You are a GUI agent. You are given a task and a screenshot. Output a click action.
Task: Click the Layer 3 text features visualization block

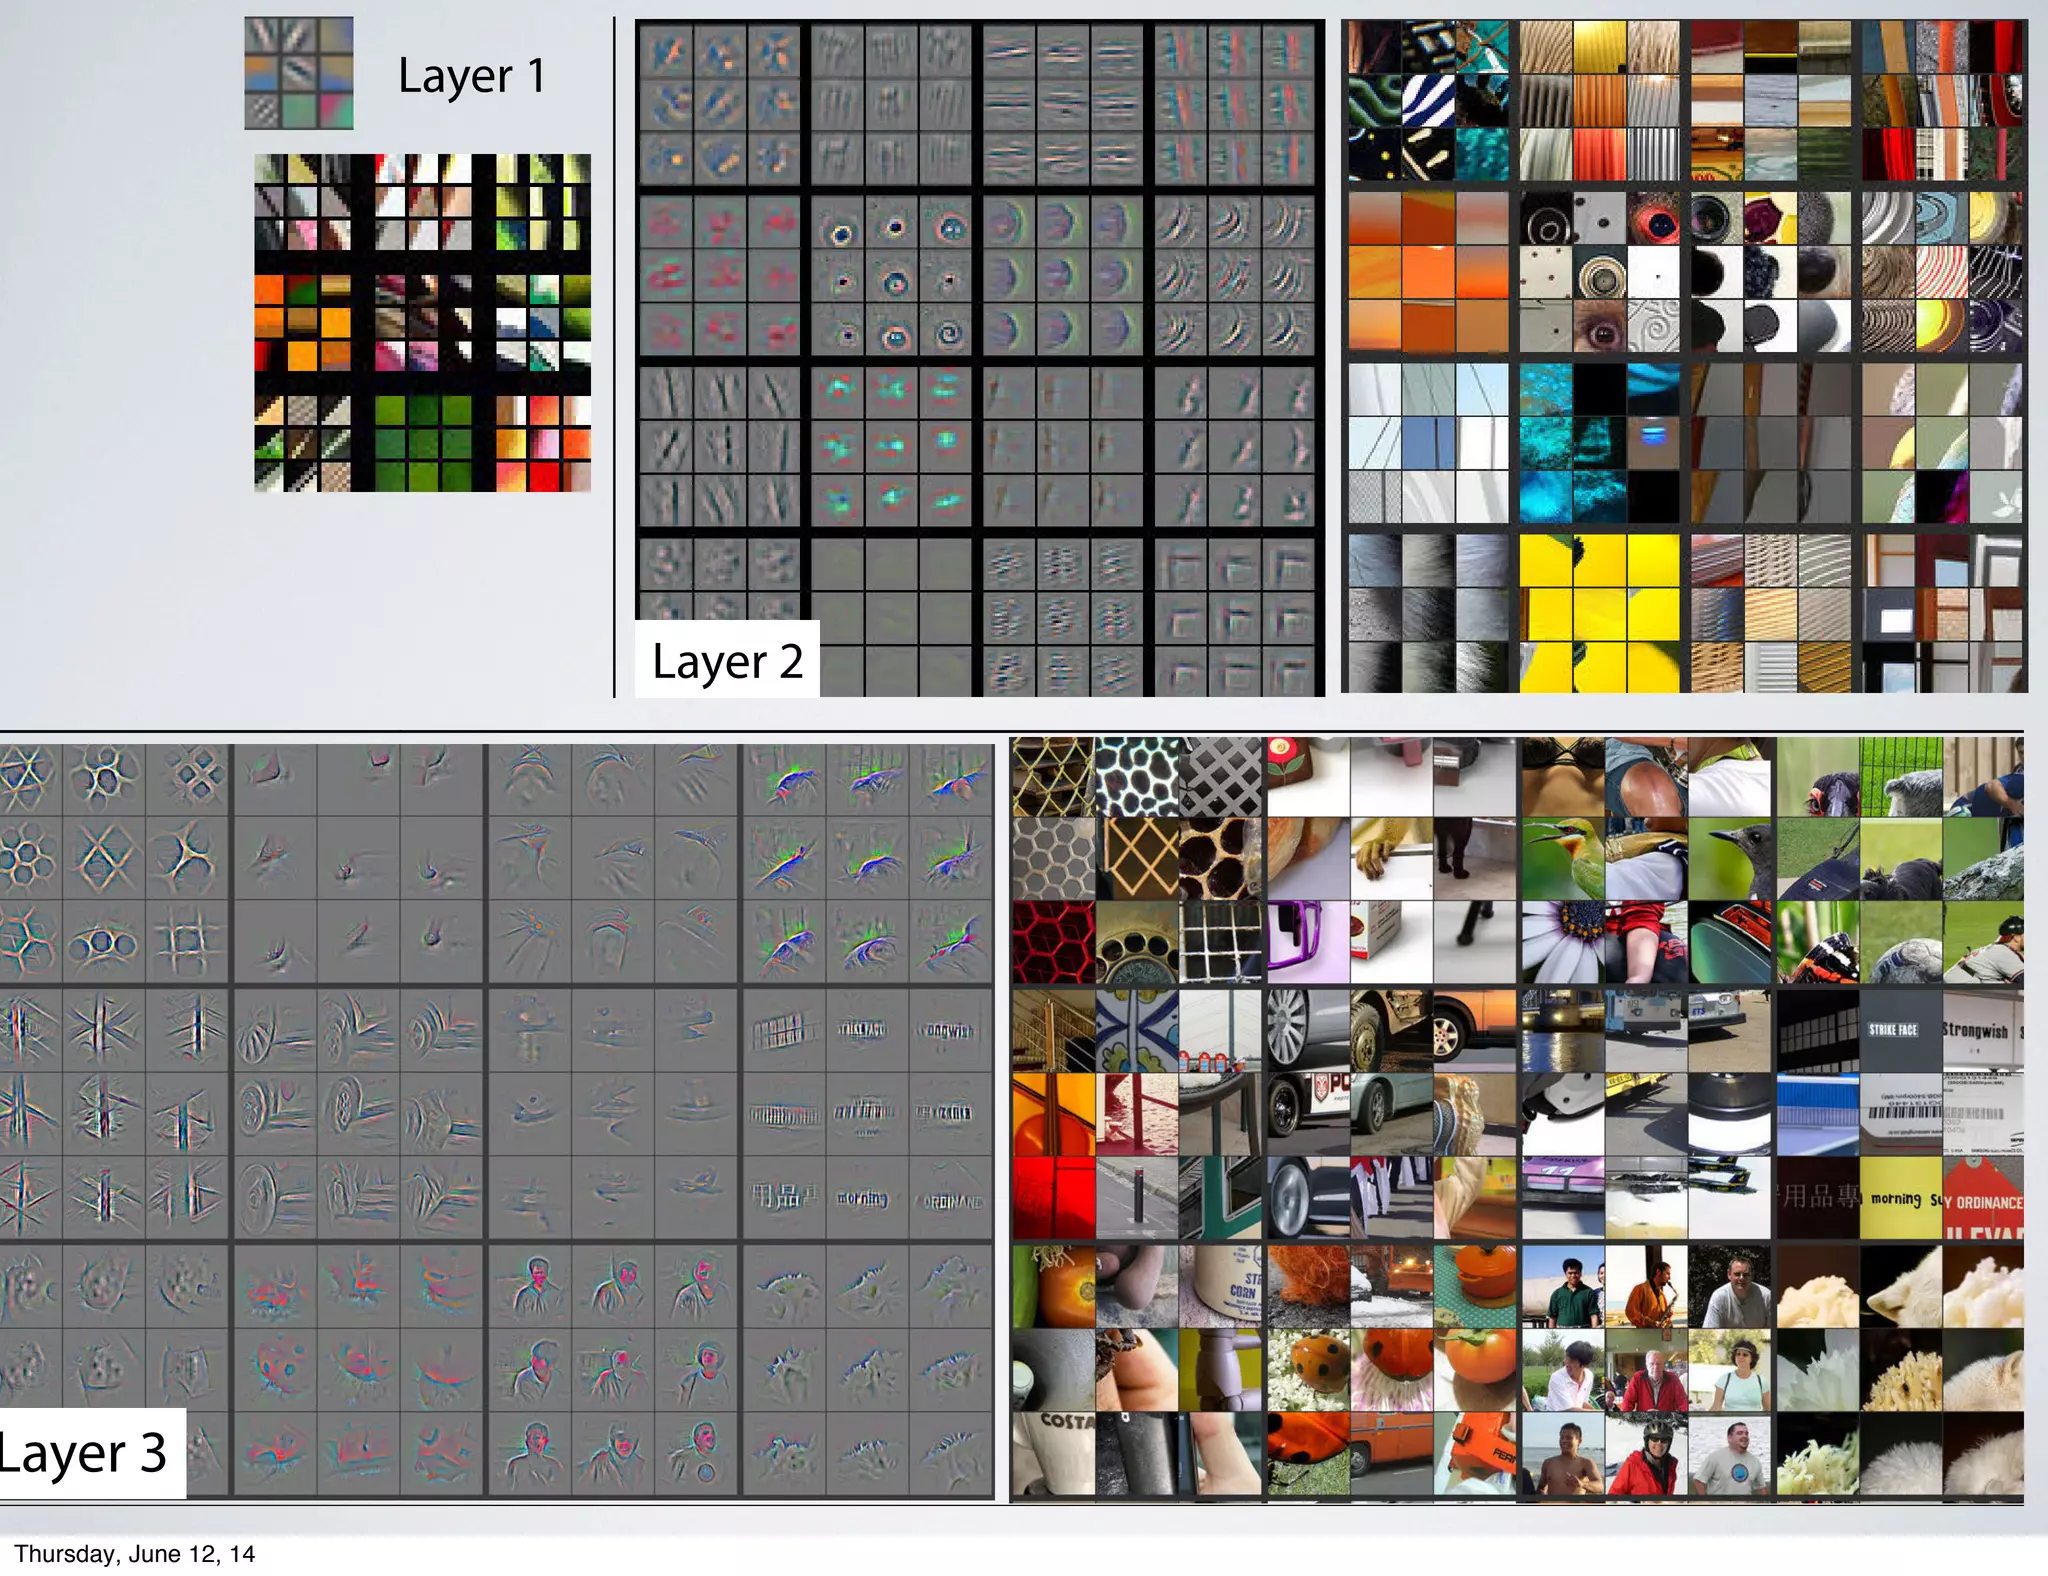tap(866, 1113)
